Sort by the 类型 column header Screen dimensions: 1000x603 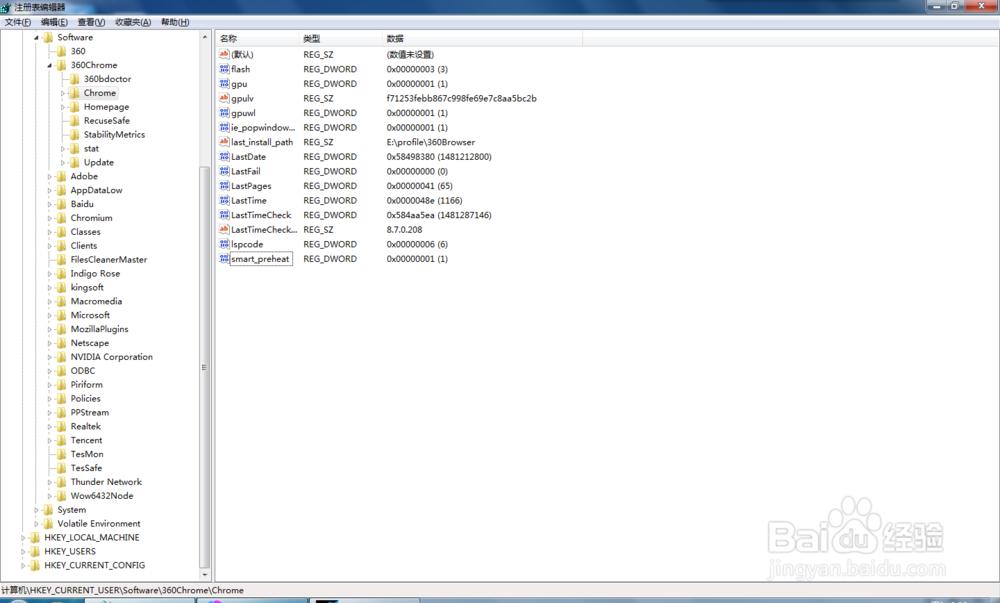click(341, 39)
